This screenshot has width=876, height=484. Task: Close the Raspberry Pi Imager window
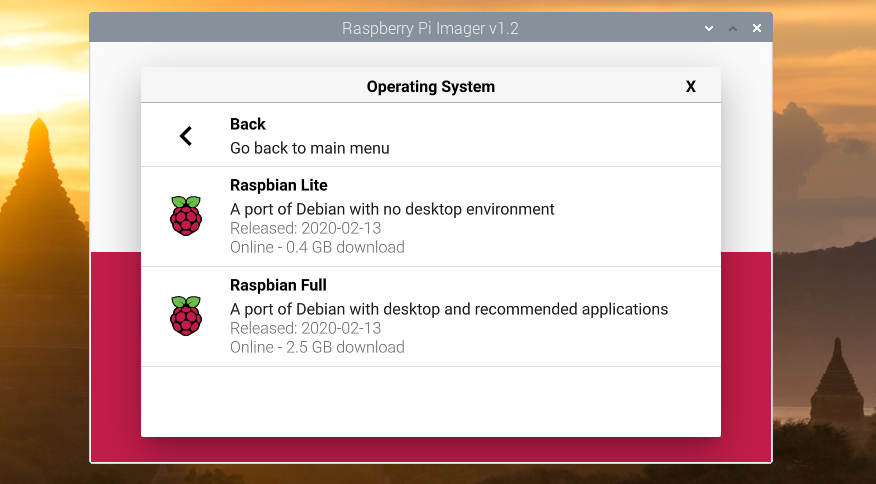click(757, 28)
